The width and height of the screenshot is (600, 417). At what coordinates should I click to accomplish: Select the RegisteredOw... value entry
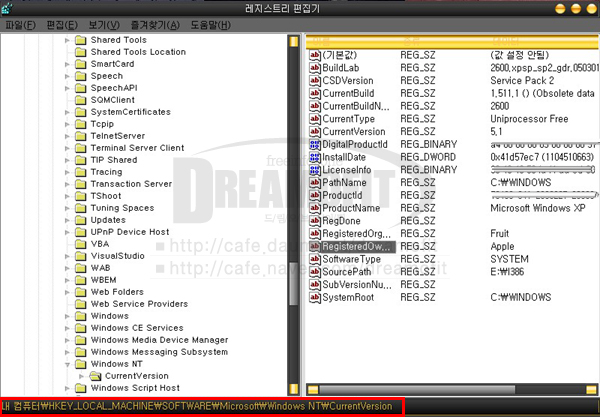(357, 247)
